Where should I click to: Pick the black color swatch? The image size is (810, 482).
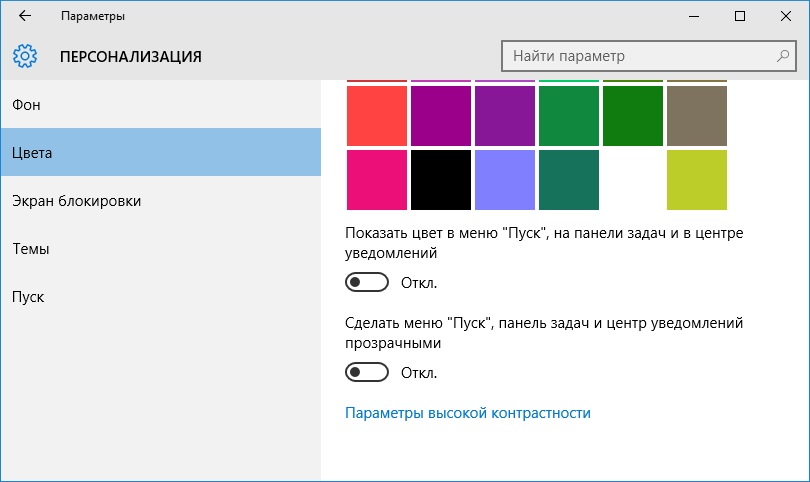click(x=441, y=180)
